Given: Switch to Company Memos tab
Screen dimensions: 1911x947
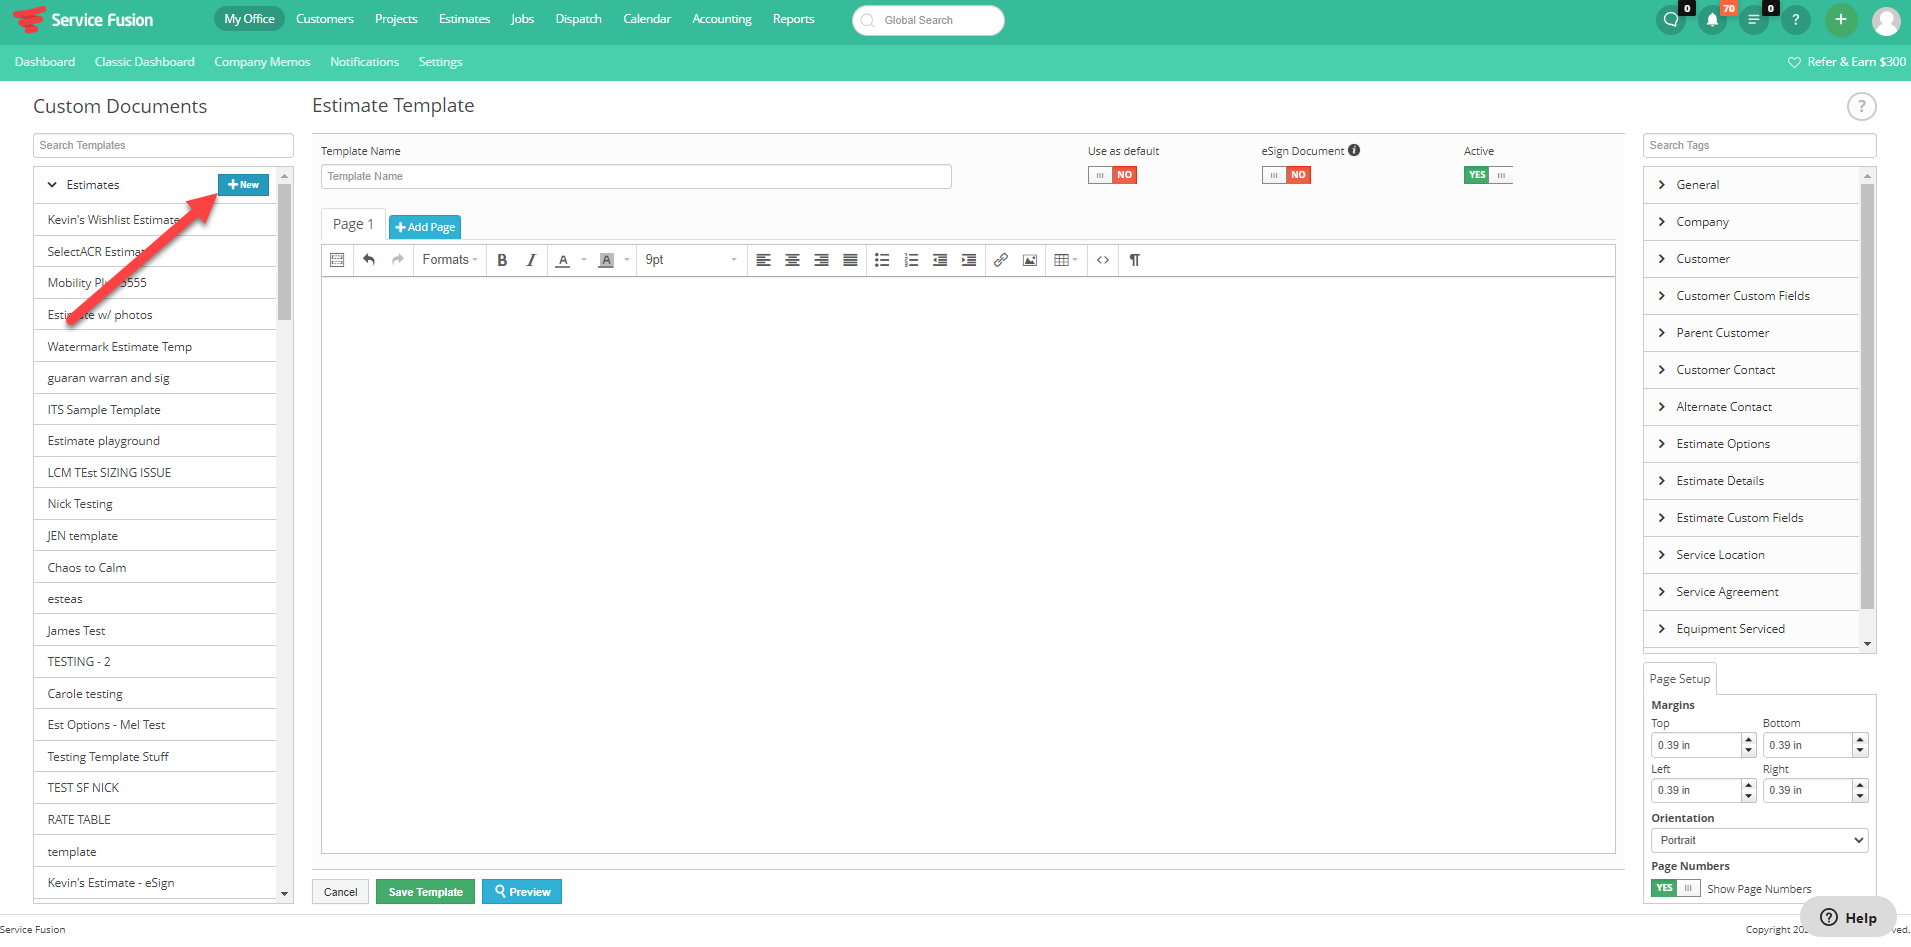Looking at the screenshot, I should (262, 62).
